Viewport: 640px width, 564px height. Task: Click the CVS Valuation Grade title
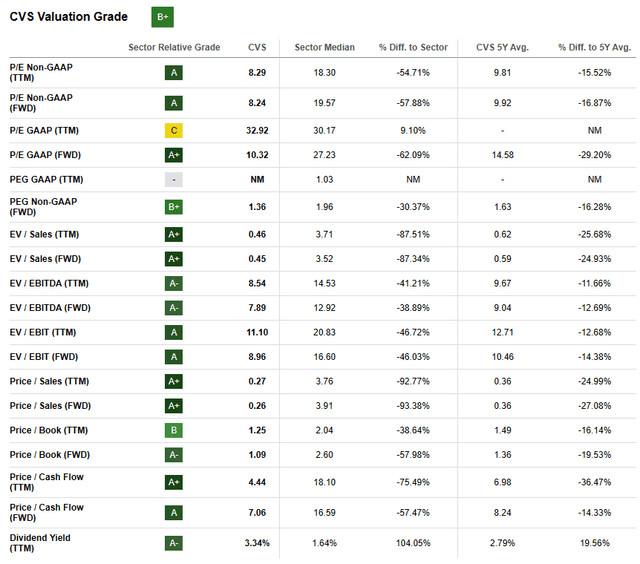[69, 17]
